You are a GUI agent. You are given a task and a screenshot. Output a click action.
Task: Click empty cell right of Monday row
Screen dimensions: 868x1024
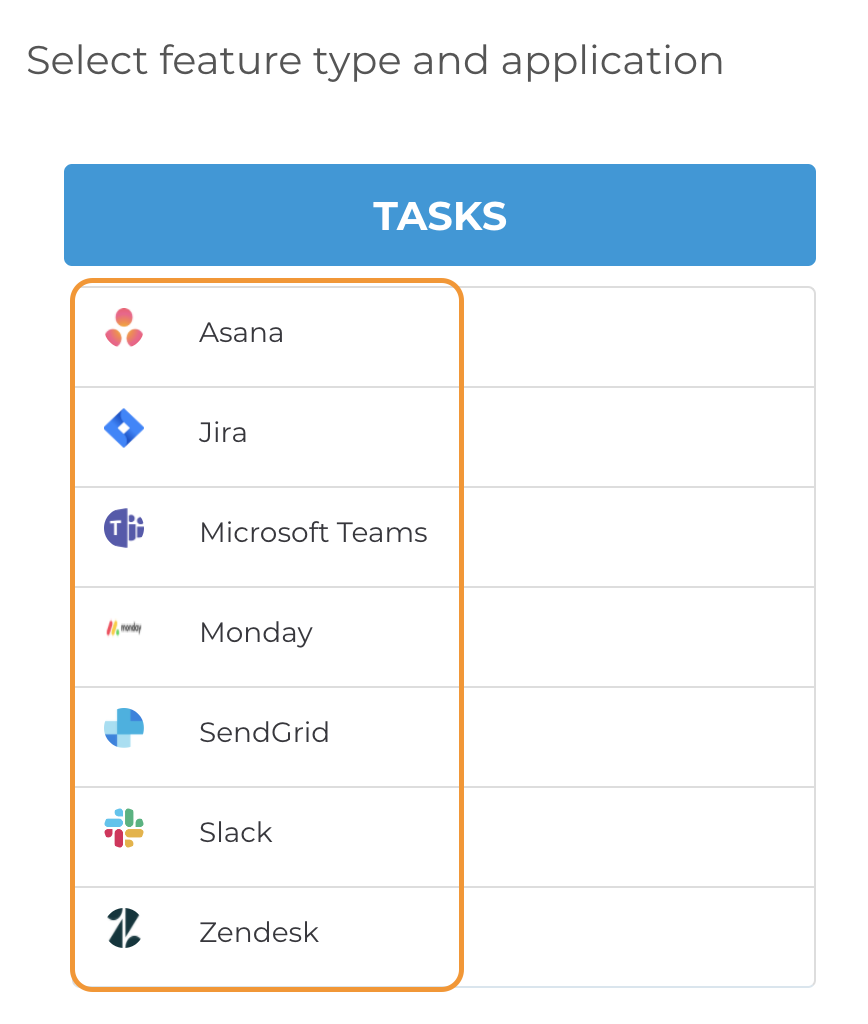coord(638,637)
